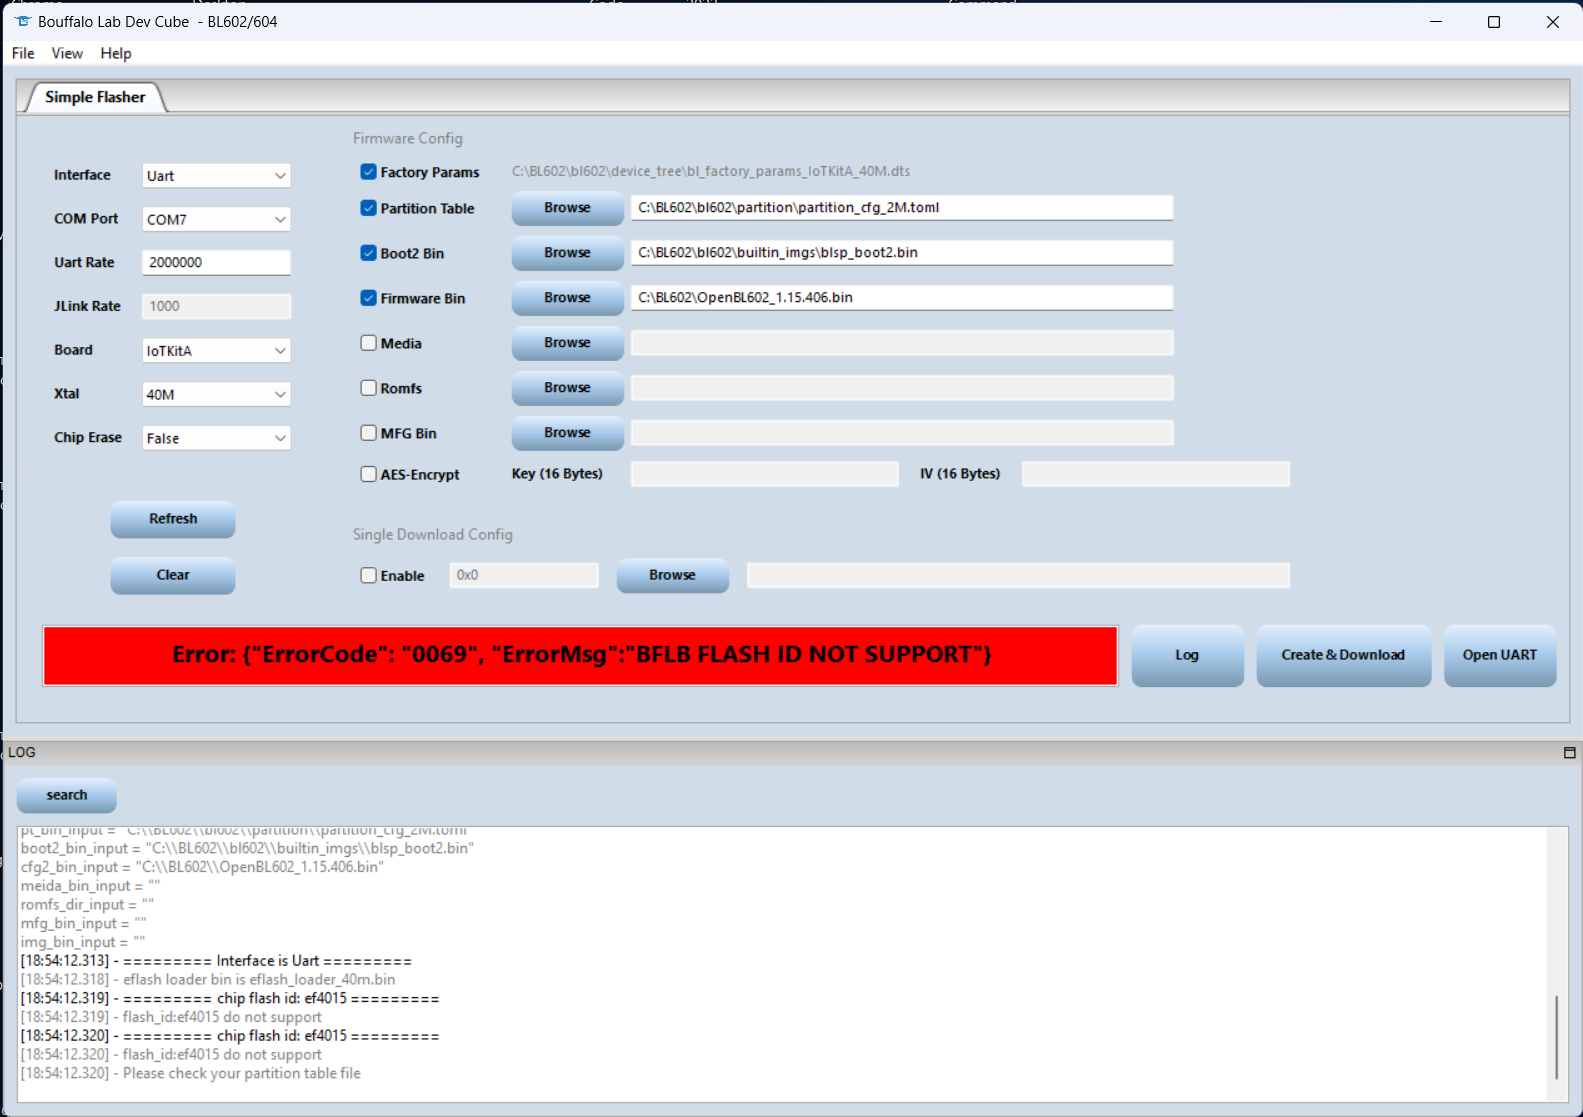Maximize the Dev Cube window
The image size is (1583, 1117).
(1494, 21)
